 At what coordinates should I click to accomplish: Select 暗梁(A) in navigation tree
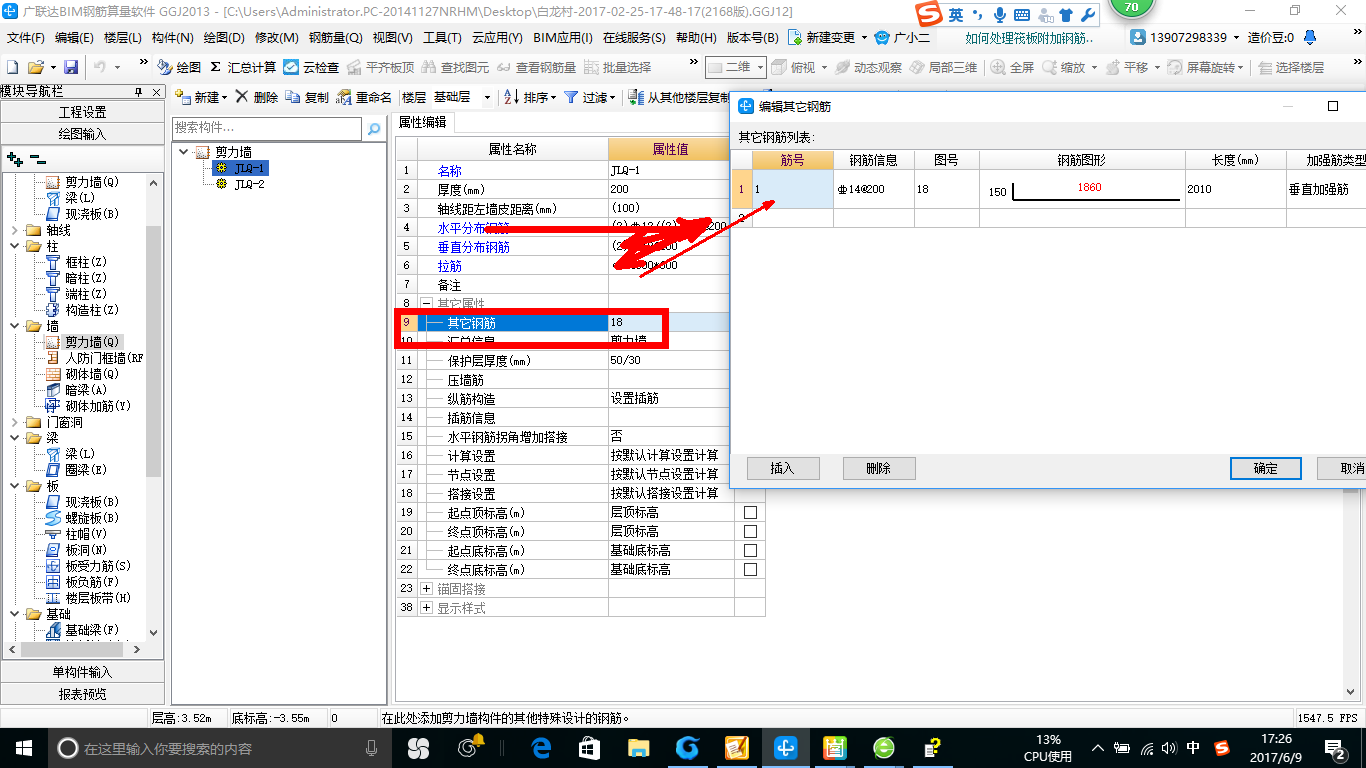84,390
